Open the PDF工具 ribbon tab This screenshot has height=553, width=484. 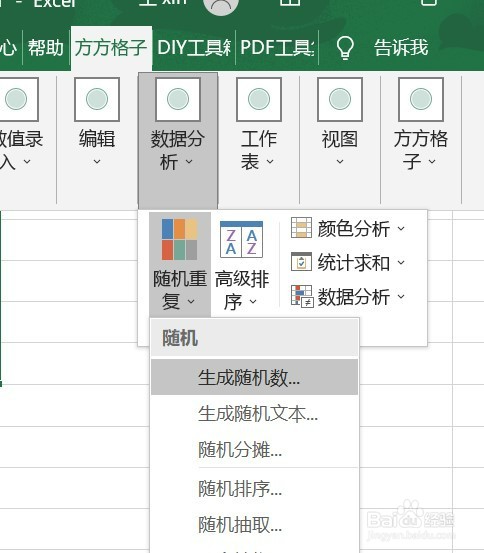point(277,48)
